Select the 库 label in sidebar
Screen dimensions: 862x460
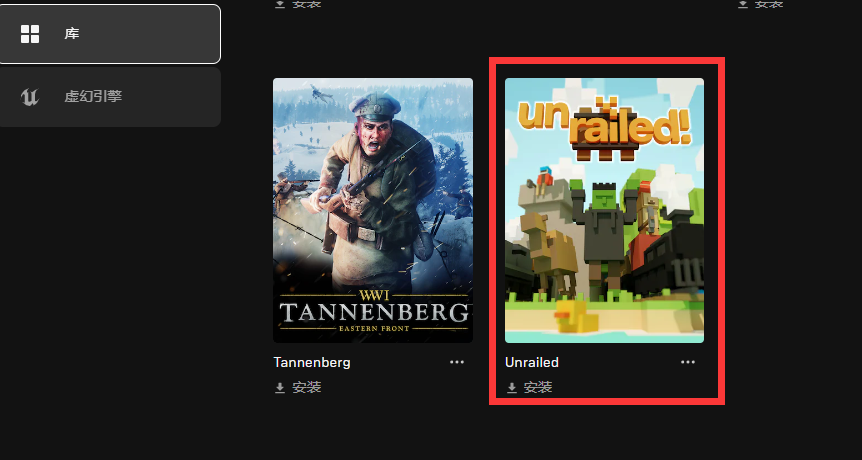click(72, 34)
